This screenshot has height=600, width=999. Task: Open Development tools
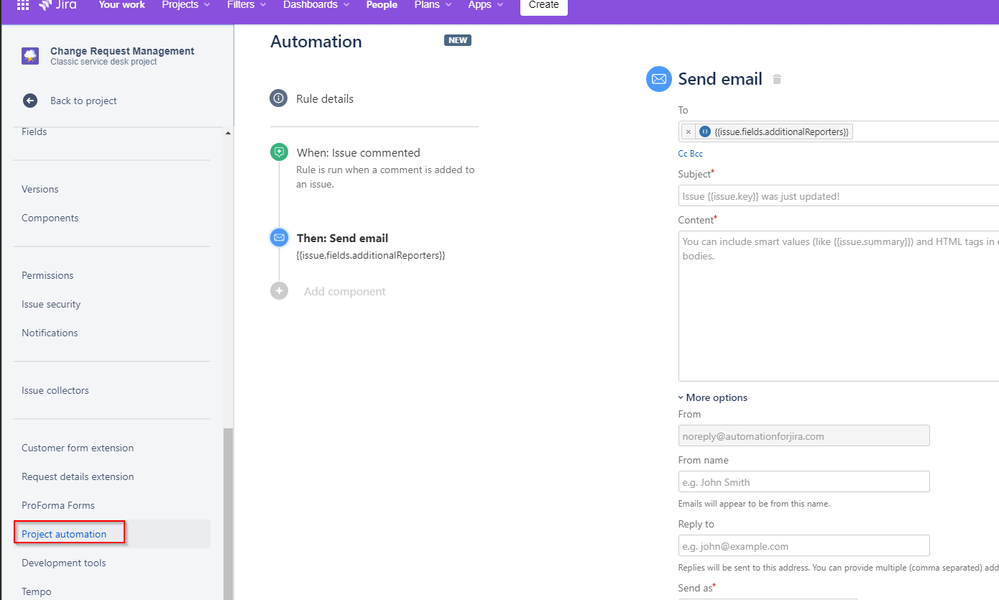point(64,563)
